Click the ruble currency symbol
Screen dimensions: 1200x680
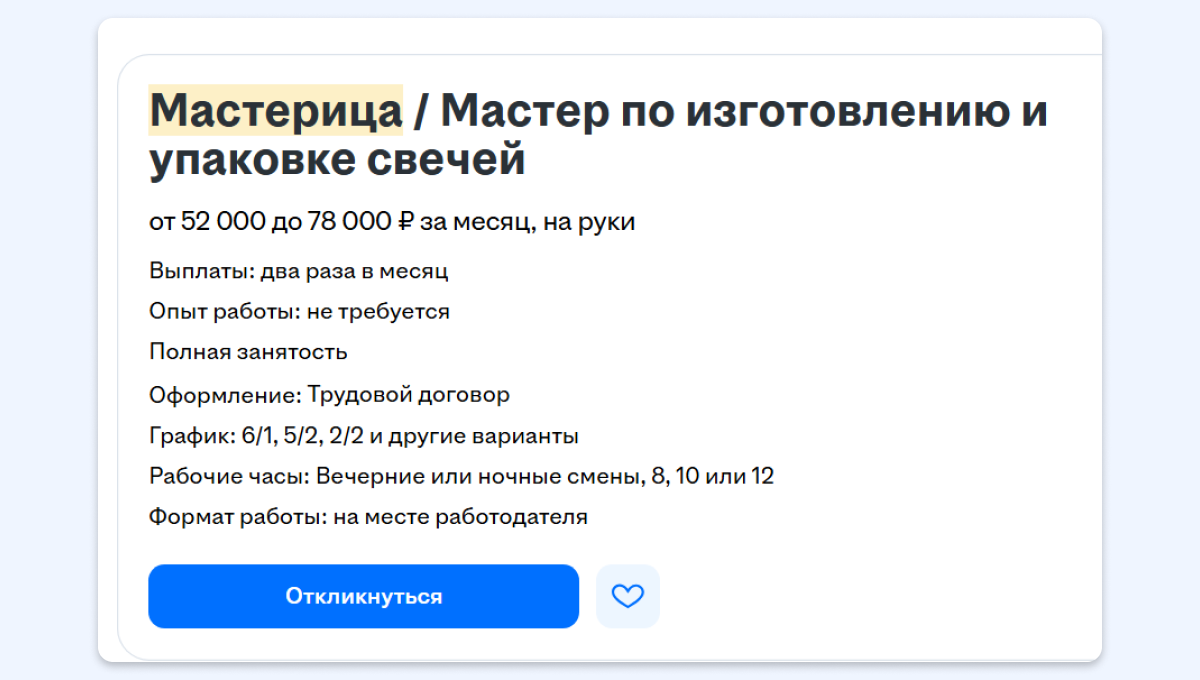click(x=405, y=222)
